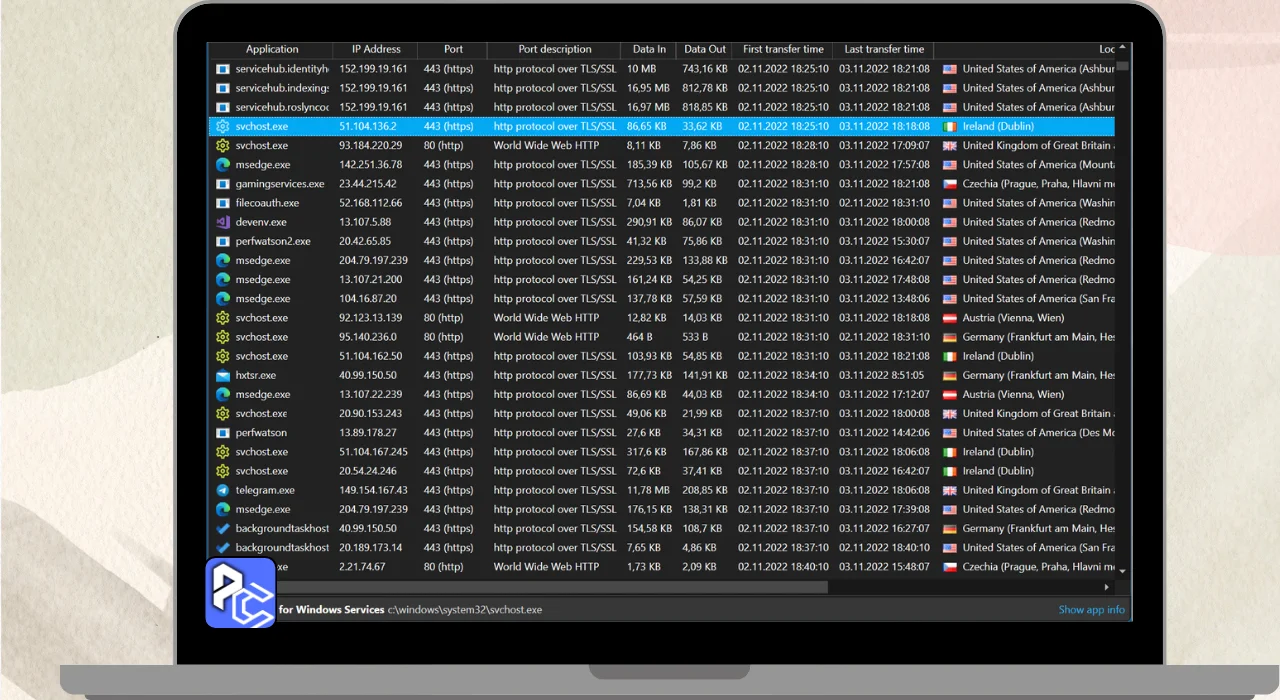This screenshot has height=700, width=1280.
Task: Click the perfwatson2.exe application icon
Action: tap(223, 241)
